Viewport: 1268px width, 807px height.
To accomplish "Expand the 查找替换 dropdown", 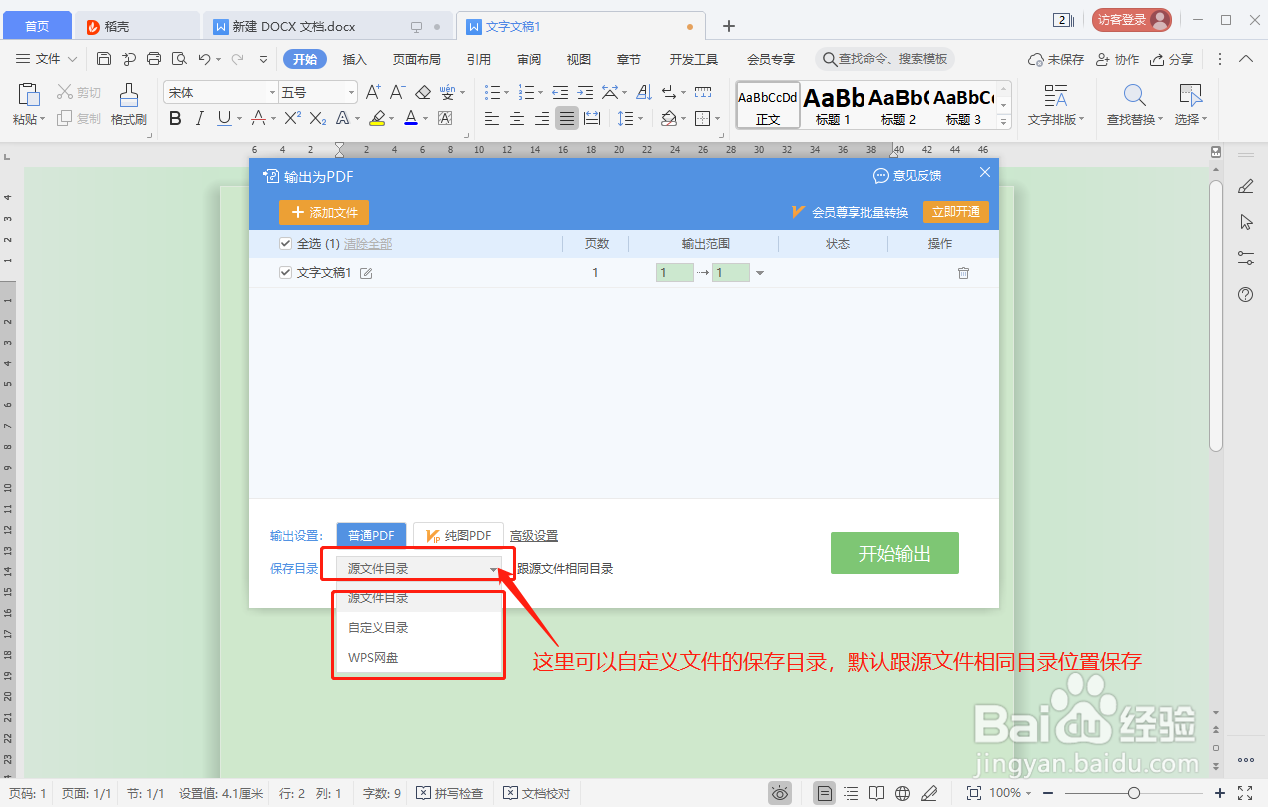I will [1133, 119].
